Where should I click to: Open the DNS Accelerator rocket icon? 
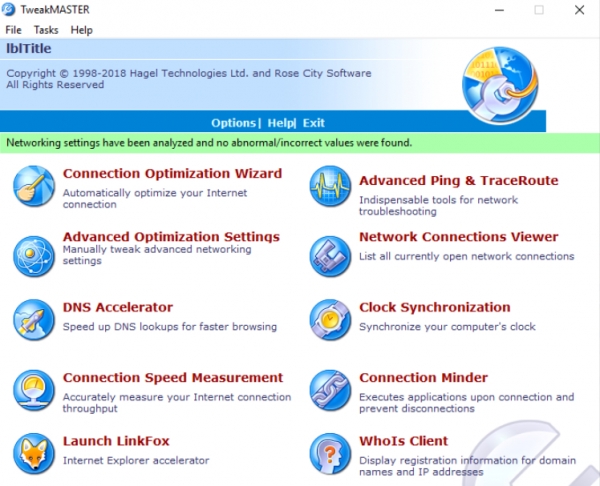[x=33, y=320]
